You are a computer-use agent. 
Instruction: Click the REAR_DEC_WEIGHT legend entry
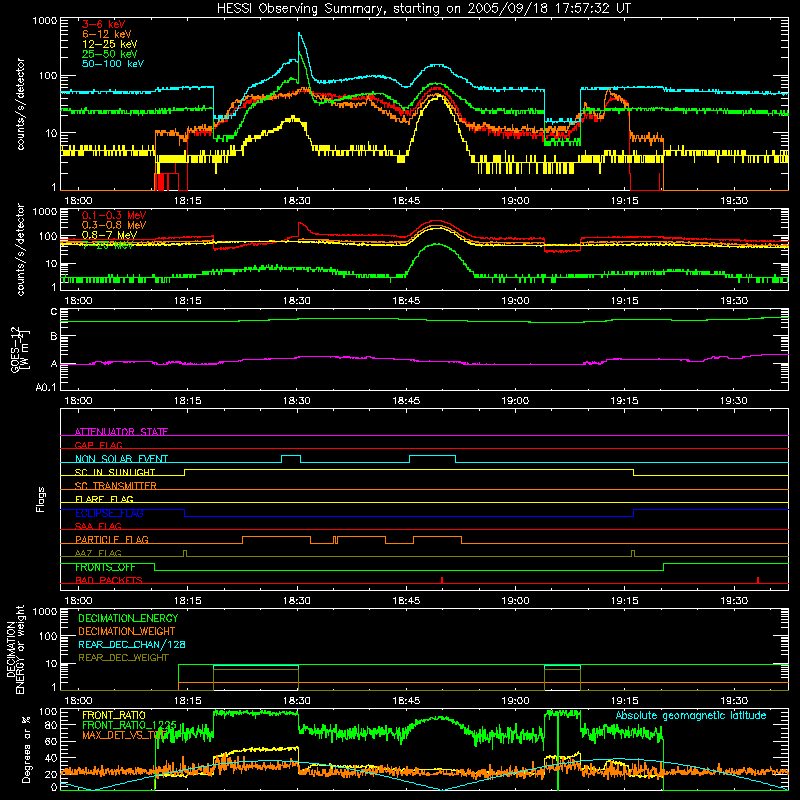(123, 658)
